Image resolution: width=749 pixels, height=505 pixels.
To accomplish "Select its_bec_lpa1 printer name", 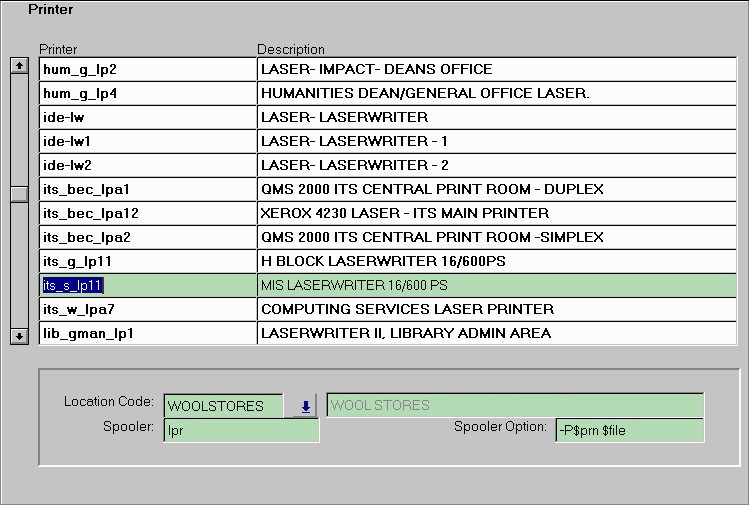I will 147,190.
